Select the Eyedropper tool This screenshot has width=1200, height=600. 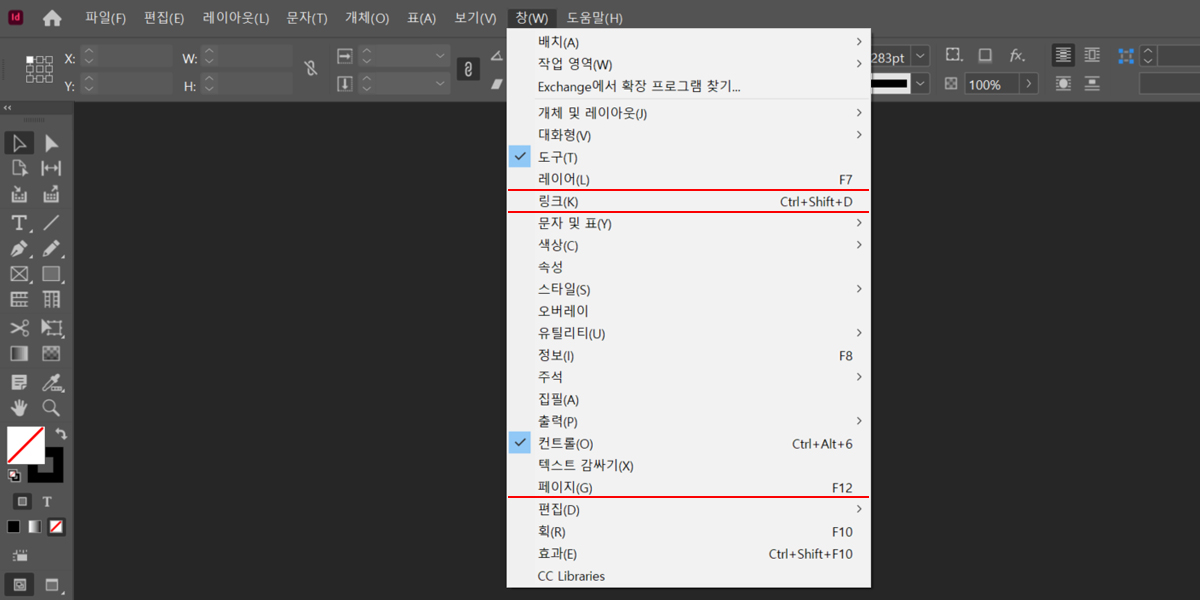click(x=50, y=381)
